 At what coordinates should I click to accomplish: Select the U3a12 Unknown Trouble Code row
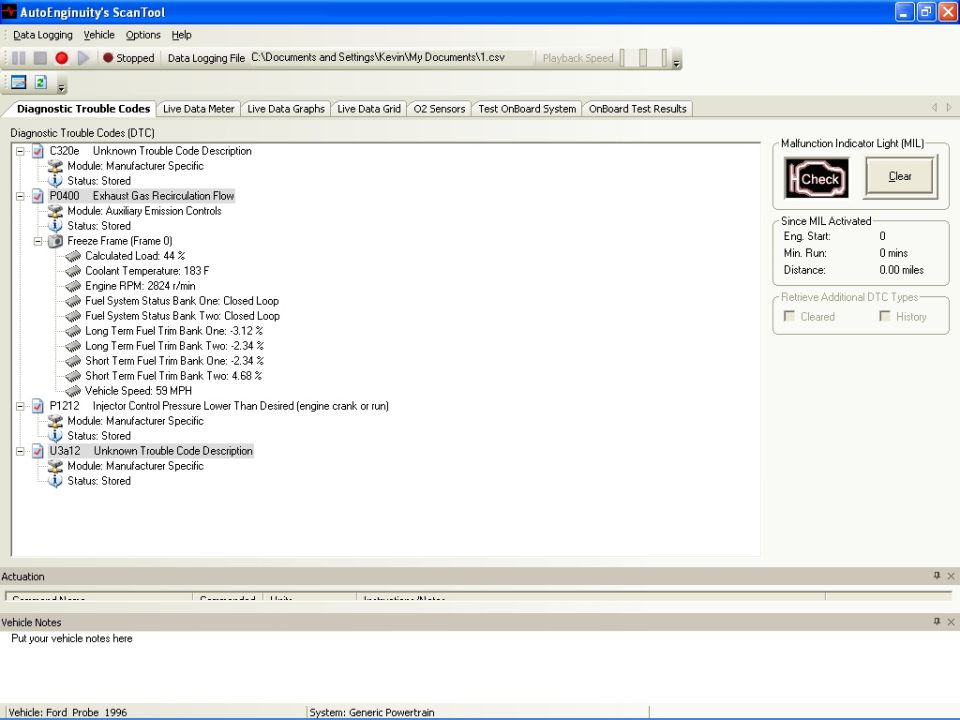151,451
